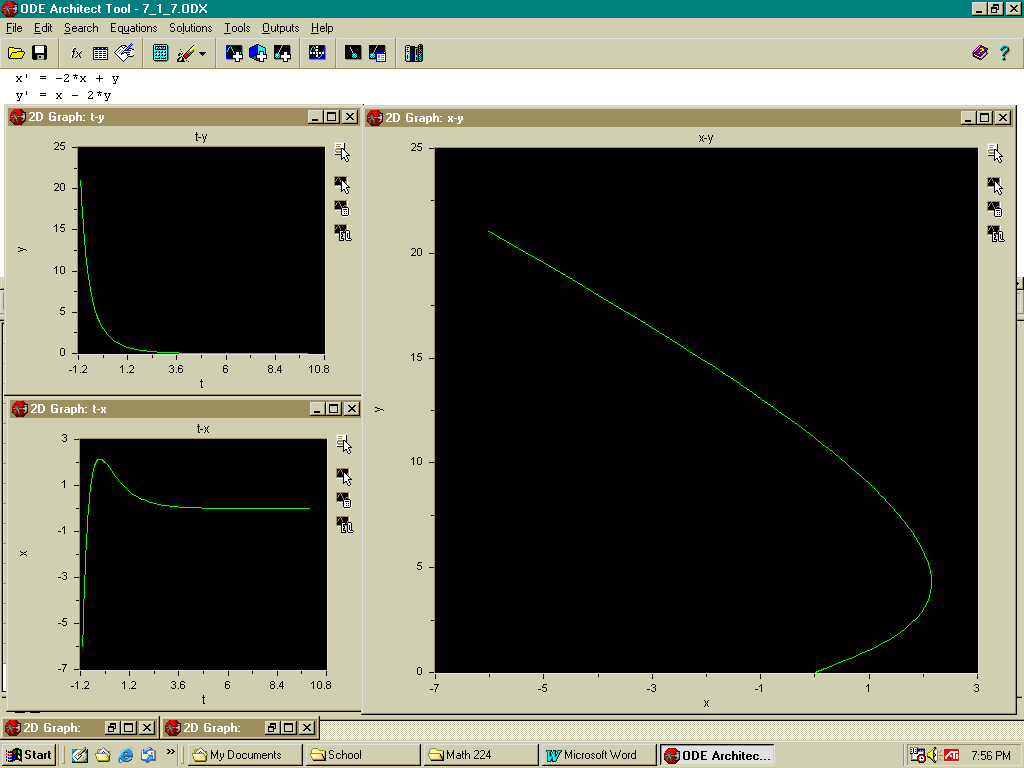
Task: Select the '2D Graph: t-y' title bar
Action: coord(184,117)
